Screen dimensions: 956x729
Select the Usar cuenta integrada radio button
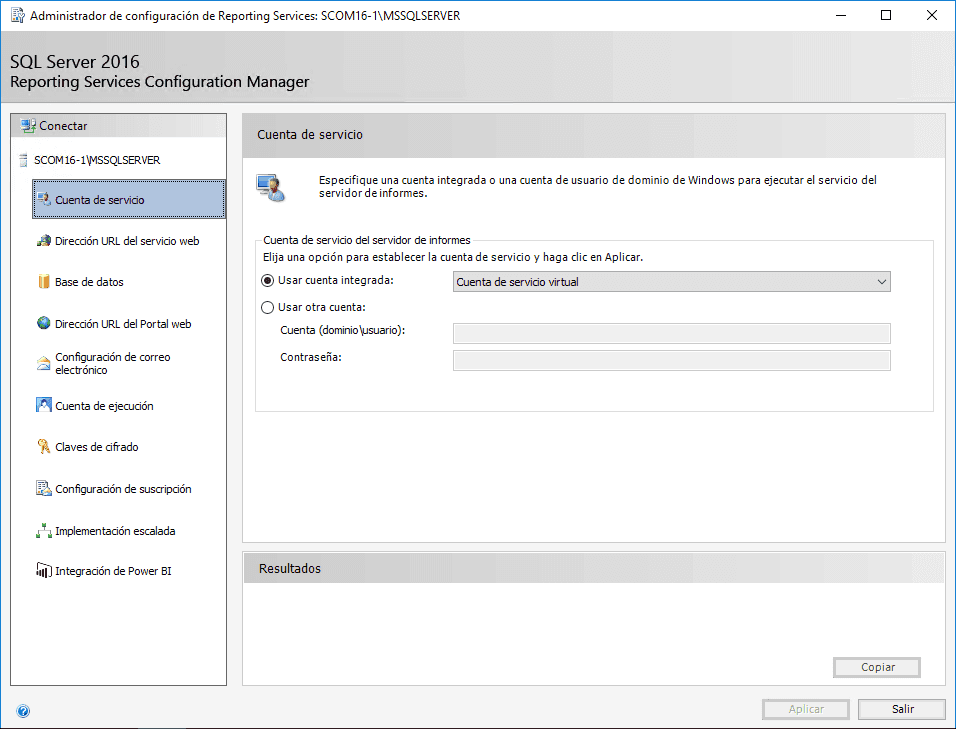click(267, 281)
